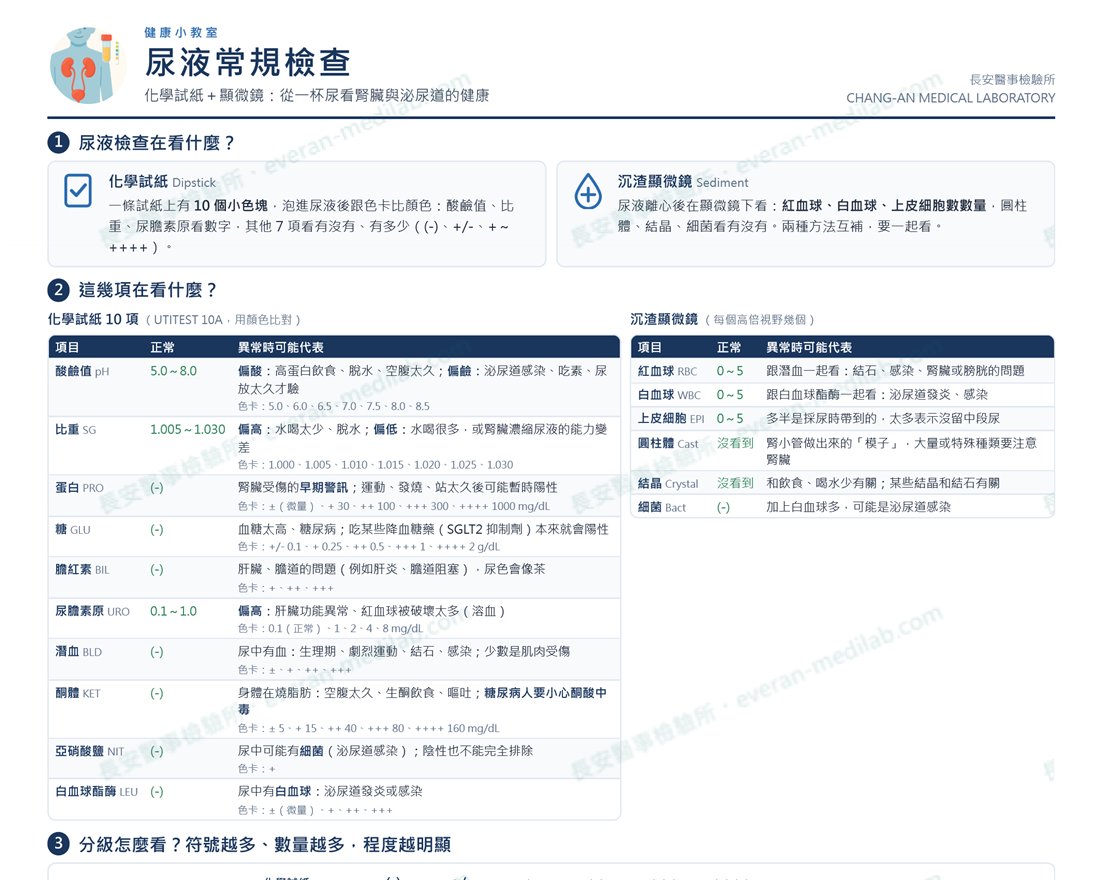This screenshot has height=880, width=1100.
Task: Click the dipstick checkmark icon
Action: [x=78, y=190]
